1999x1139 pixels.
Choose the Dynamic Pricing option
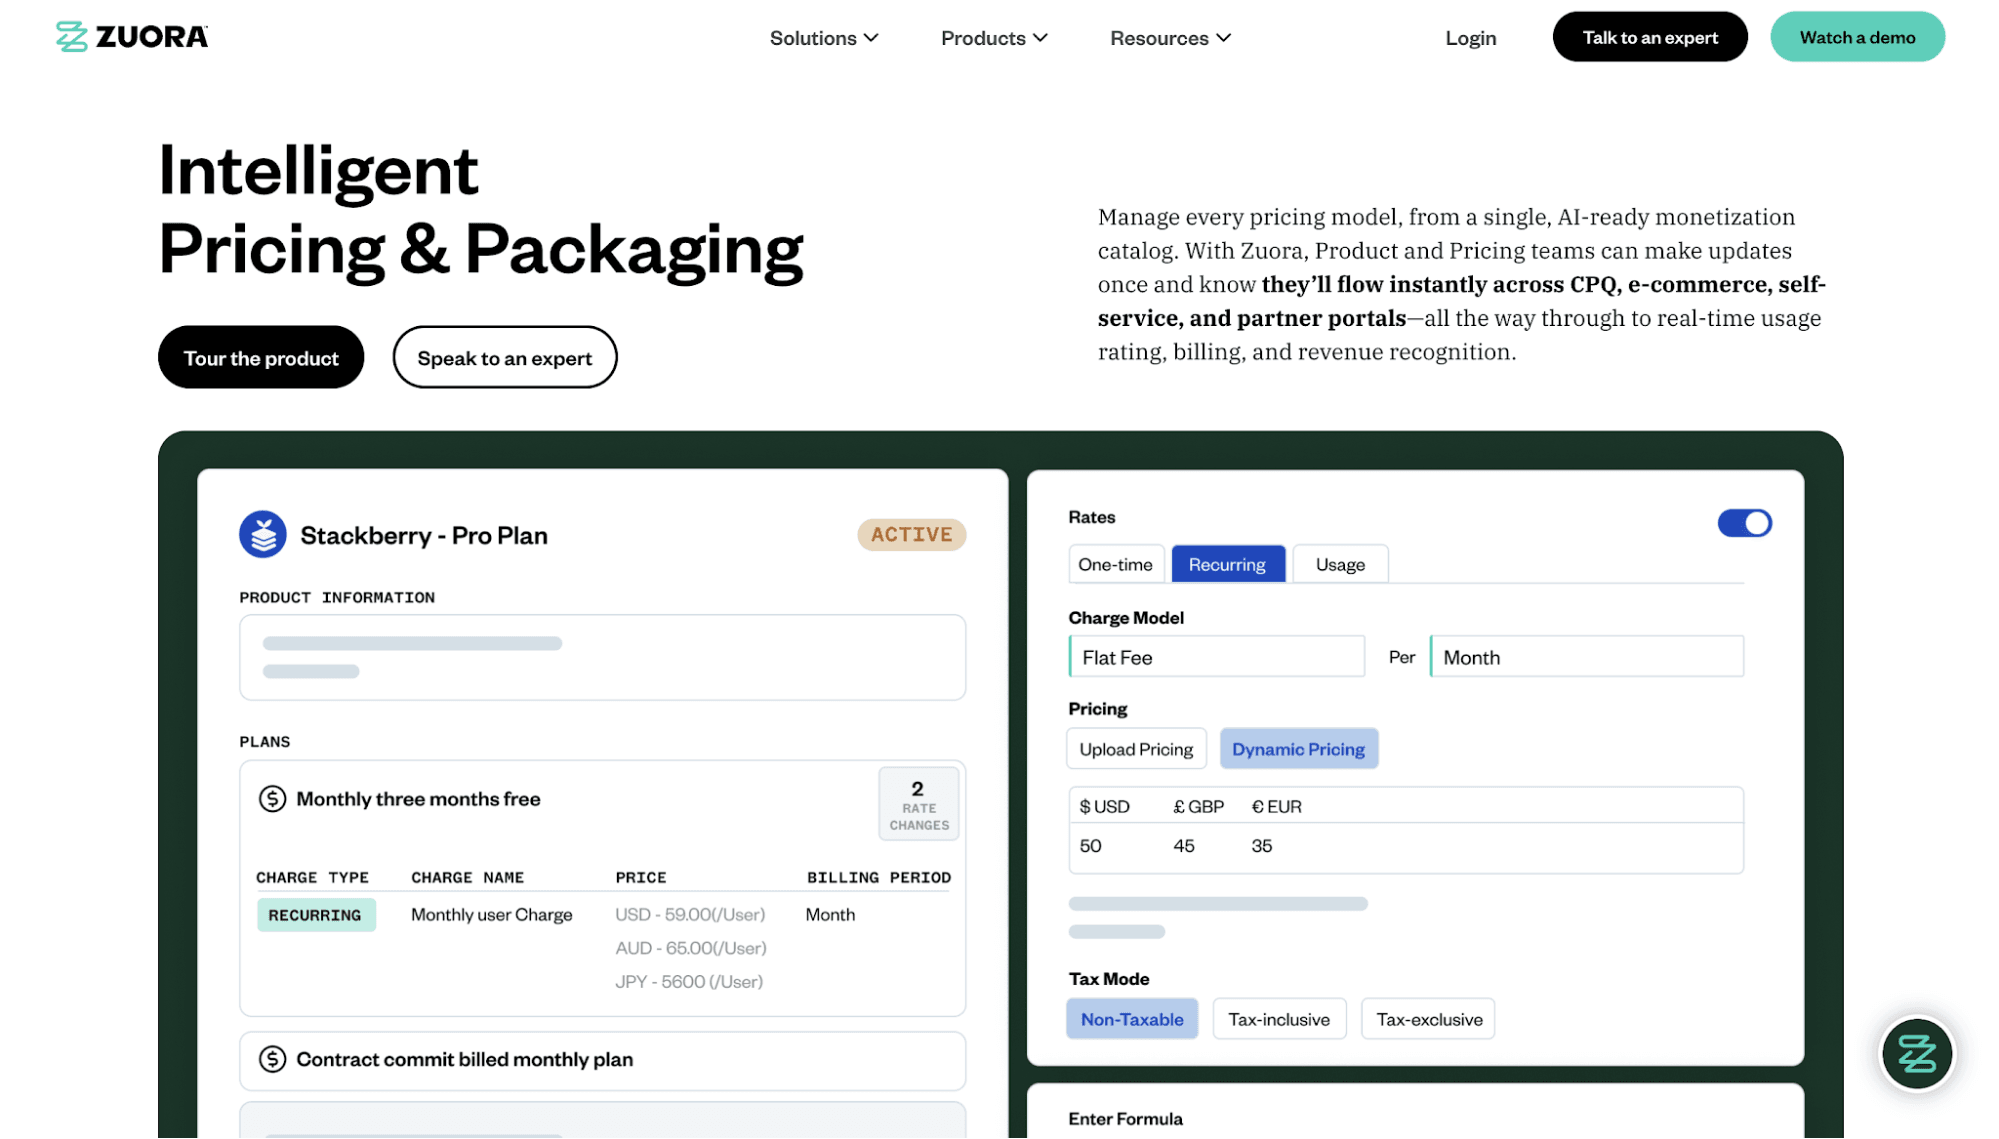(1298, 749)
